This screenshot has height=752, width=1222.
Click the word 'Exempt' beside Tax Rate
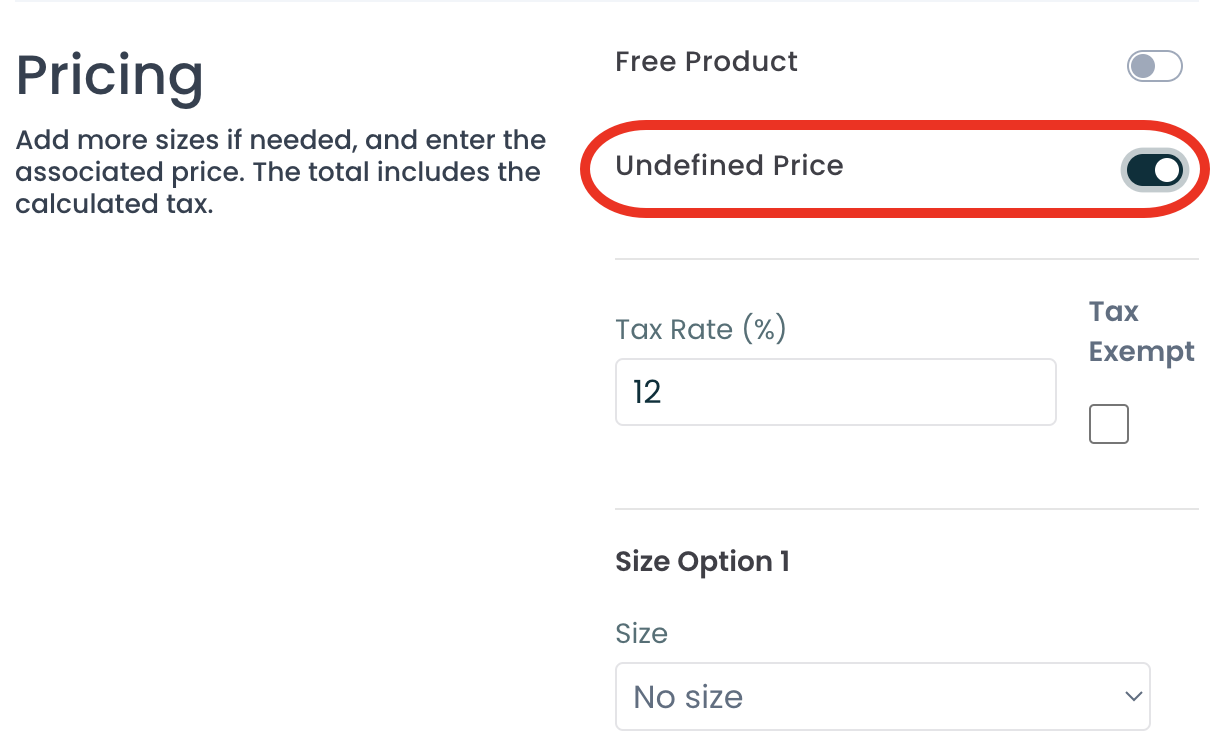point(1141,352)
